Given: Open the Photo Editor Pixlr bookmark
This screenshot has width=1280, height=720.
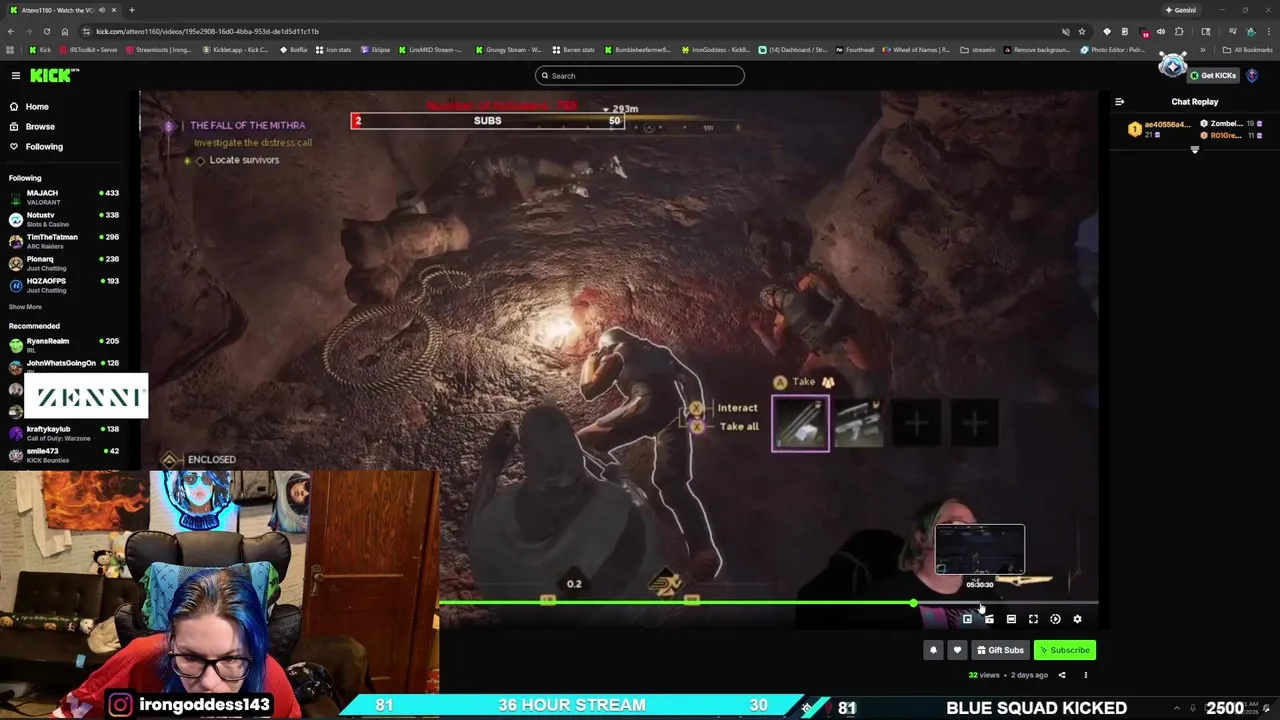Looking at the screenshot, I should (1112, 49).
